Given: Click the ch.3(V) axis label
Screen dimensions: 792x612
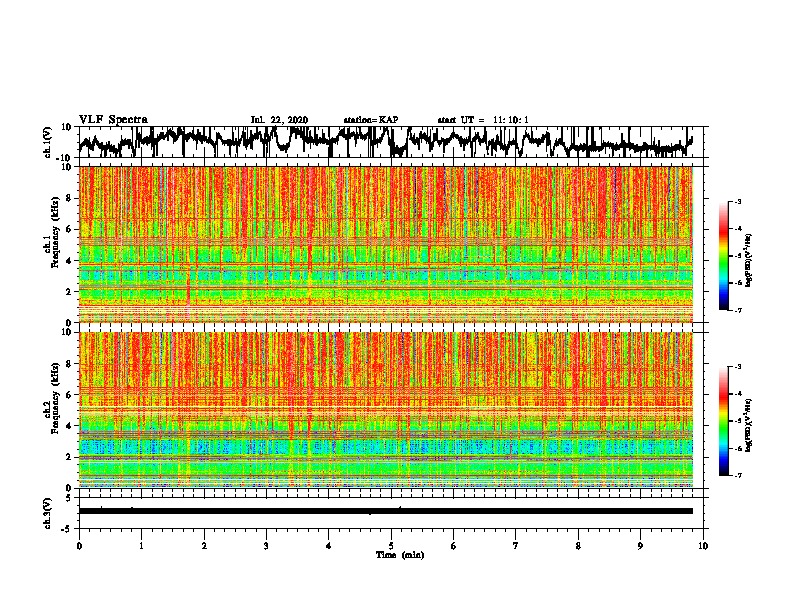Looking at the screenshot, I should coord(48,513).
